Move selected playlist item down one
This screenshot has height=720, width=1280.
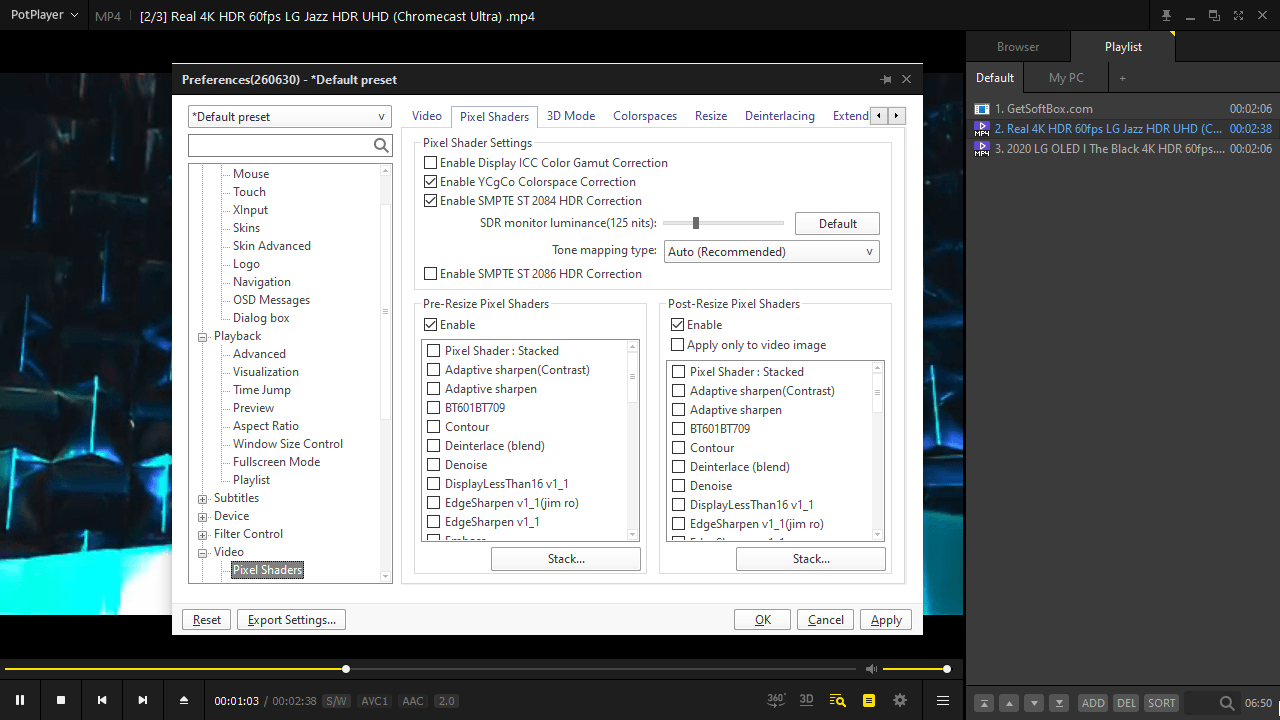click(1035, 703)
